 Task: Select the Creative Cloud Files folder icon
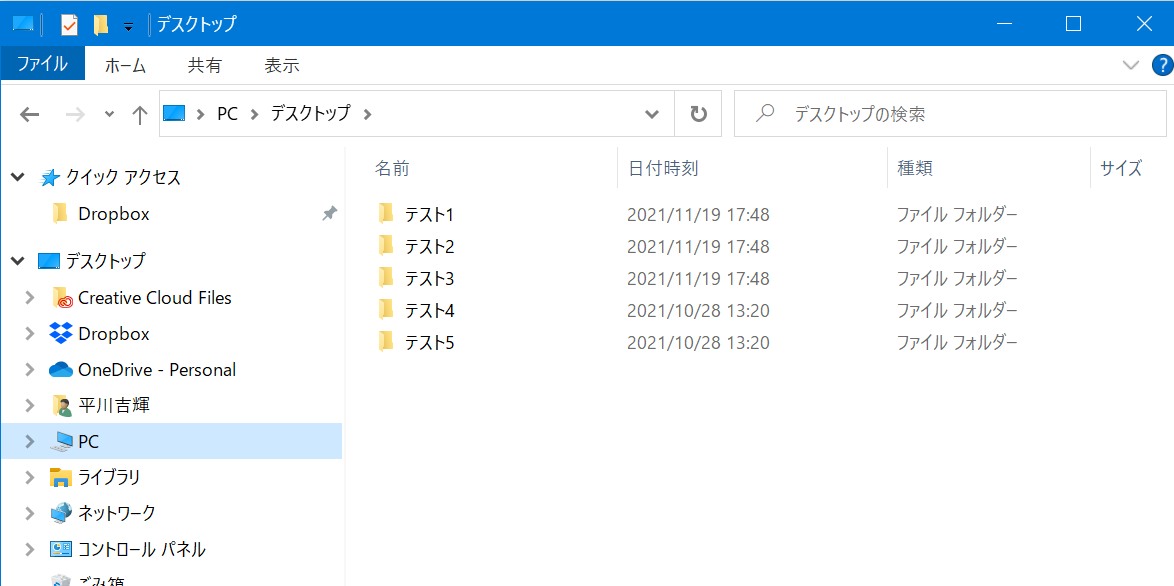(62, 298)
